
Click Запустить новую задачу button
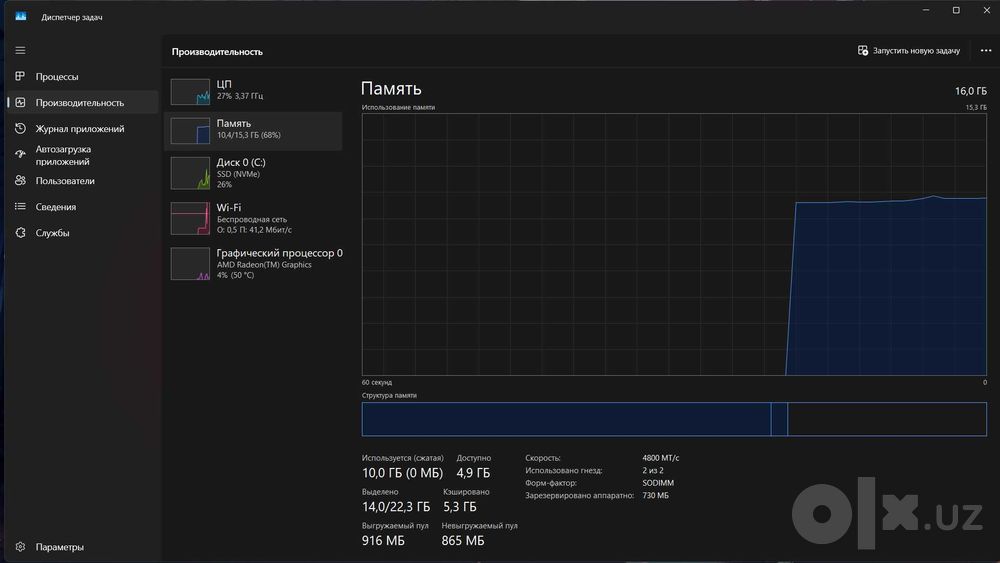tap(909, 50)
